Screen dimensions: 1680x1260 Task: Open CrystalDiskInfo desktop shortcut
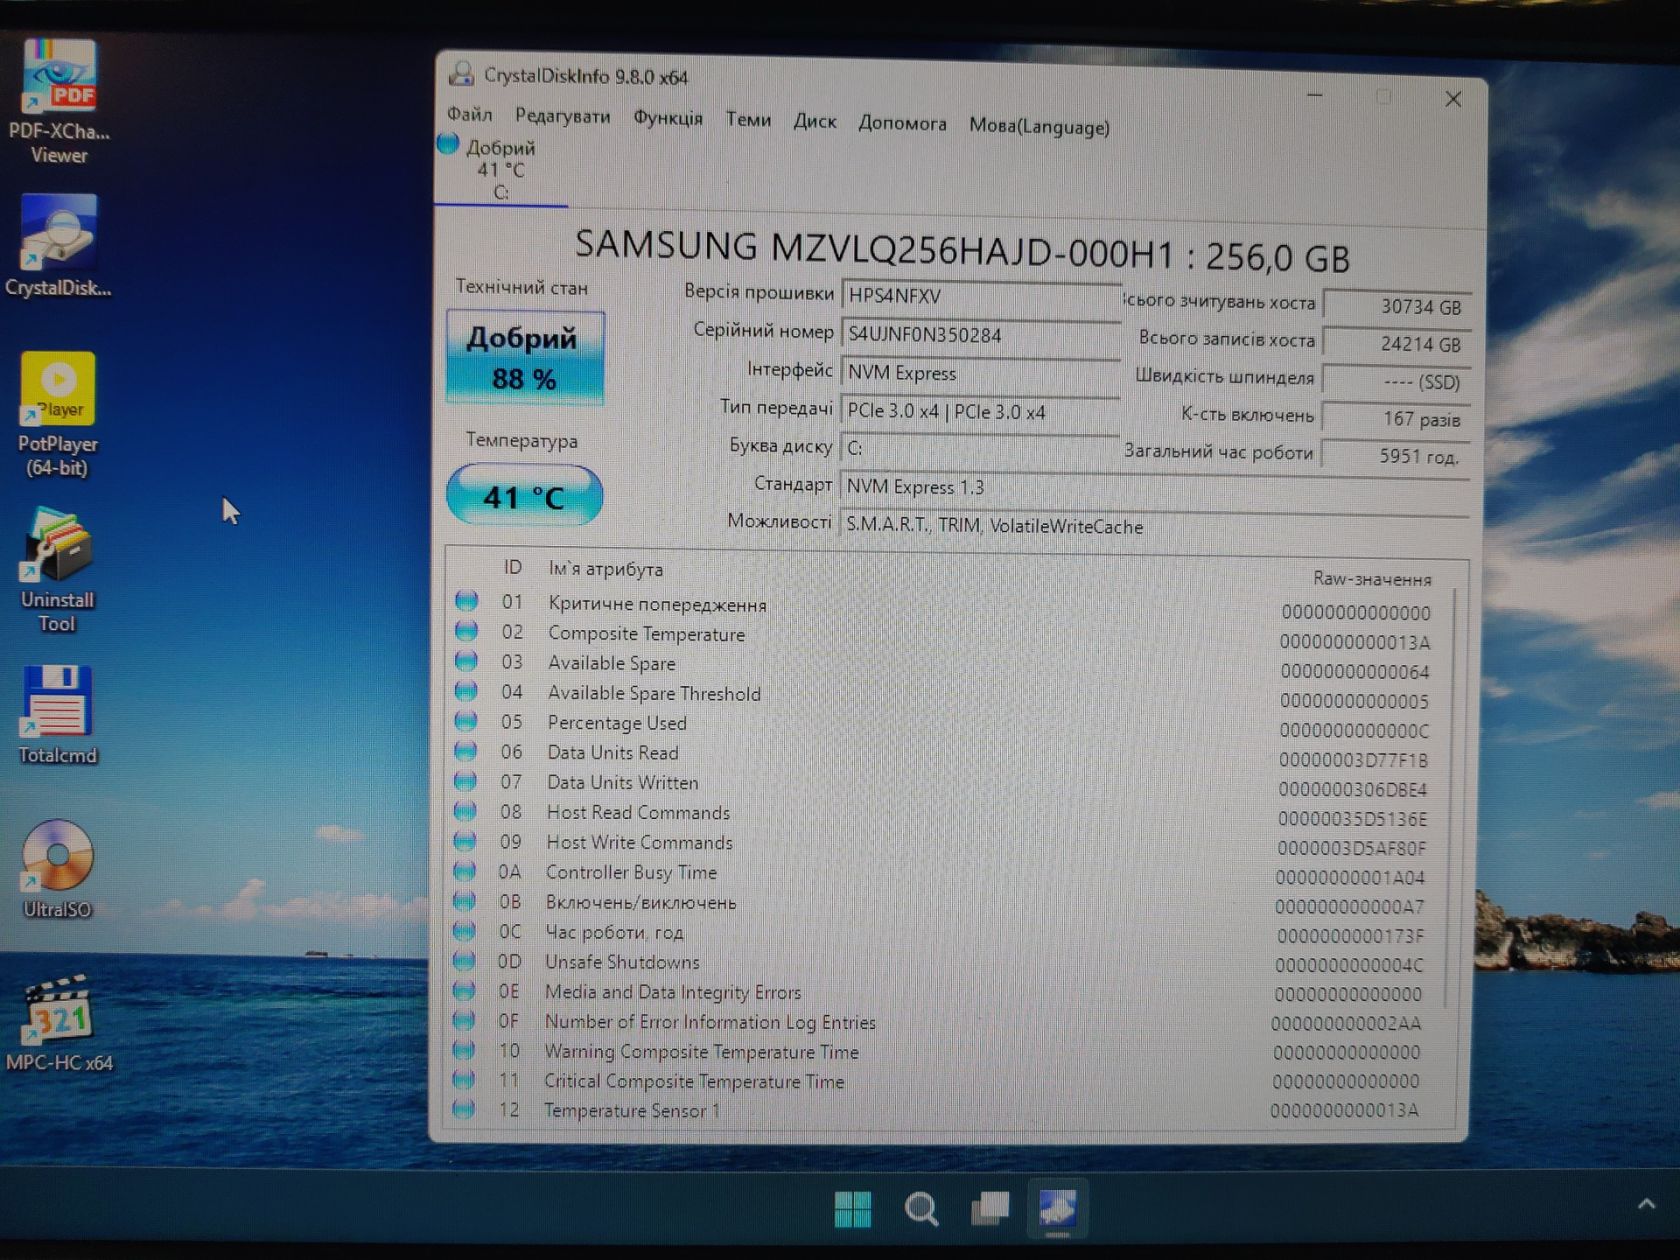click(58, 246)
